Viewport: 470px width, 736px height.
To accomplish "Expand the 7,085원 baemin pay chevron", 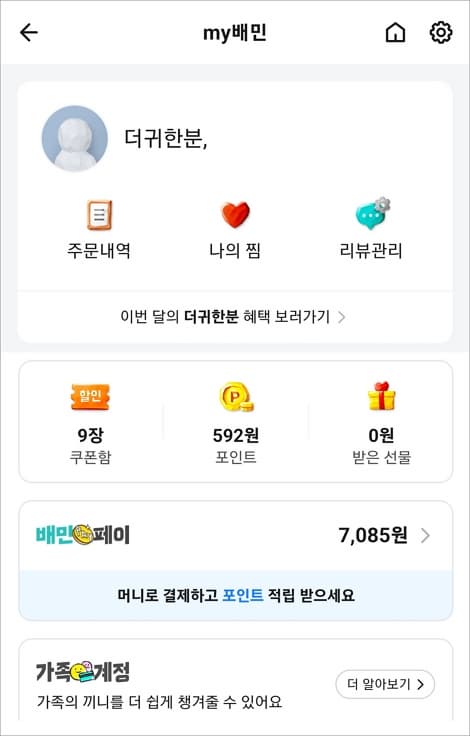I will pyautogui.click(x=425, y=536).
